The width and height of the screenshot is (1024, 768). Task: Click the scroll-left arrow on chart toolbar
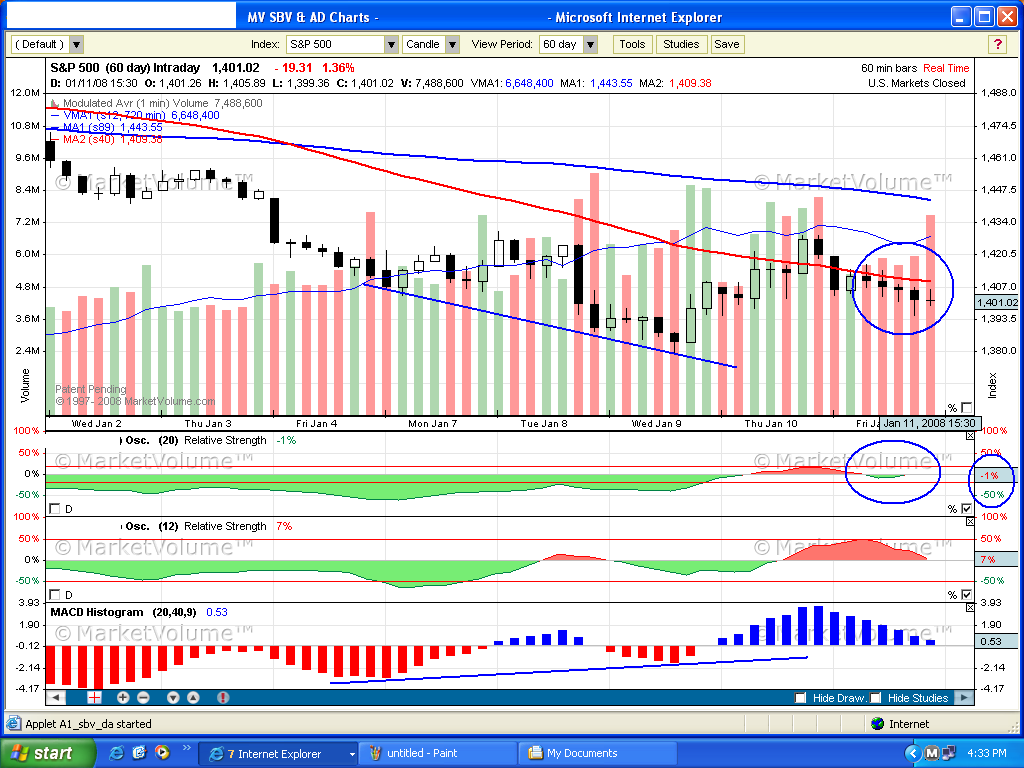pyautogui.click(x=56, y=697)
